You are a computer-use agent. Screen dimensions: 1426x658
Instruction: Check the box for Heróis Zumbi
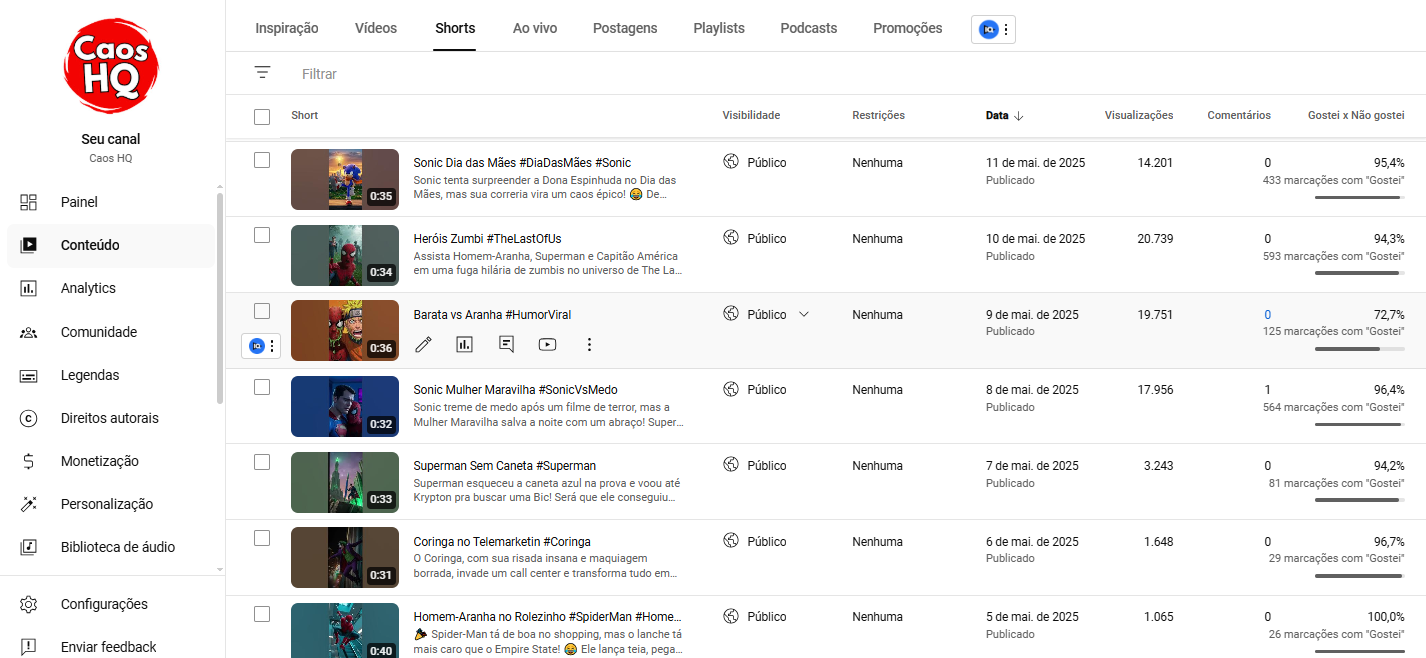pos(262,235)
